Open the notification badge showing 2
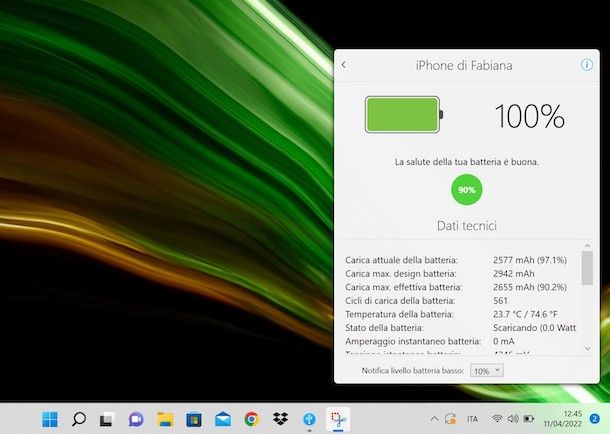 [x=594, y=419]
